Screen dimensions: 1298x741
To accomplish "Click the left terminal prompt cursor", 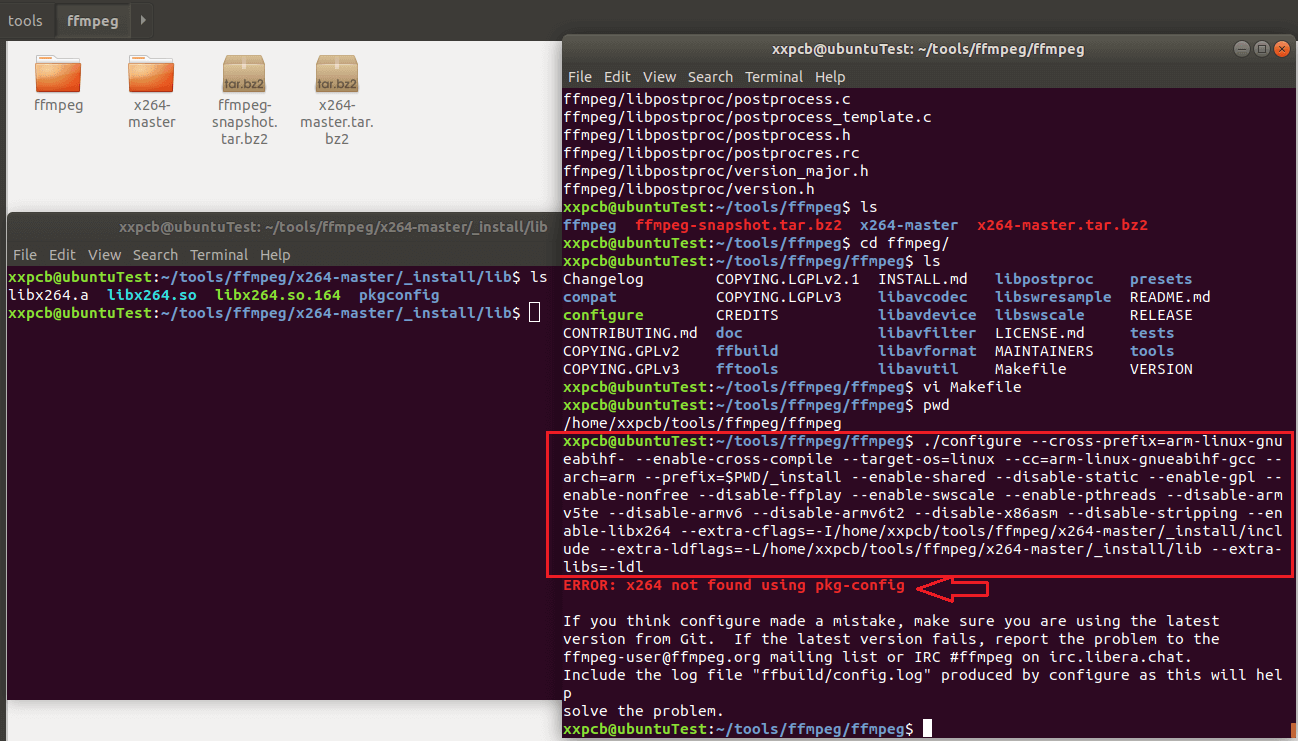I will (534, 313).
